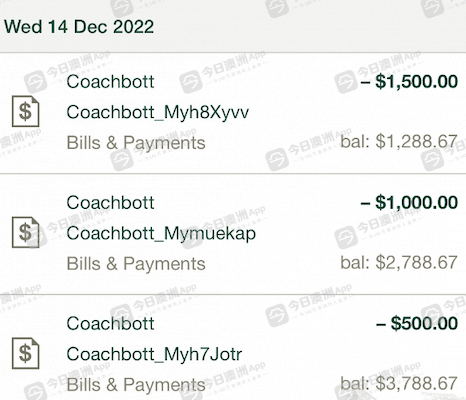Open the $500.00 Coachbott transaction
Screen dimensions: 466x400
coord(233,348)
